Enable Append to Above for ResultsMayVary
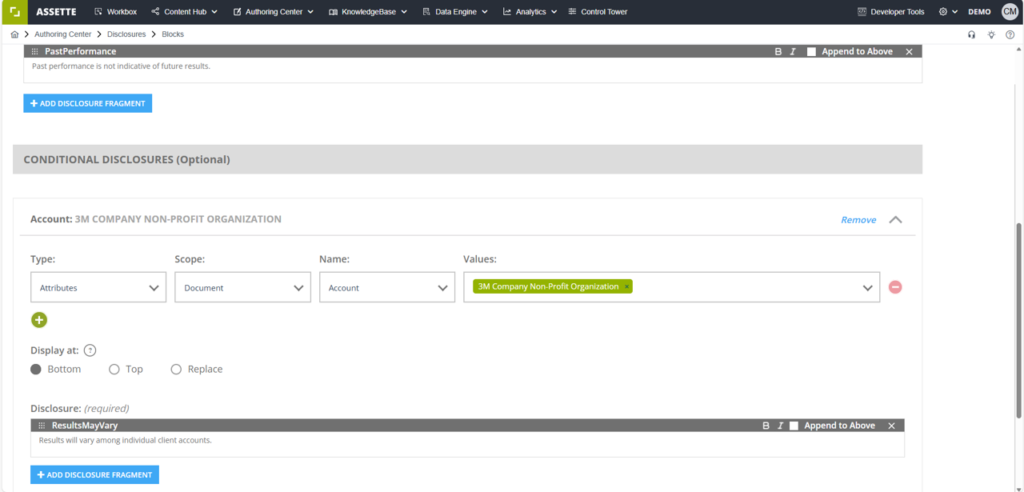Viewport: 1024px width, 492px height. [x=794, y=426]
